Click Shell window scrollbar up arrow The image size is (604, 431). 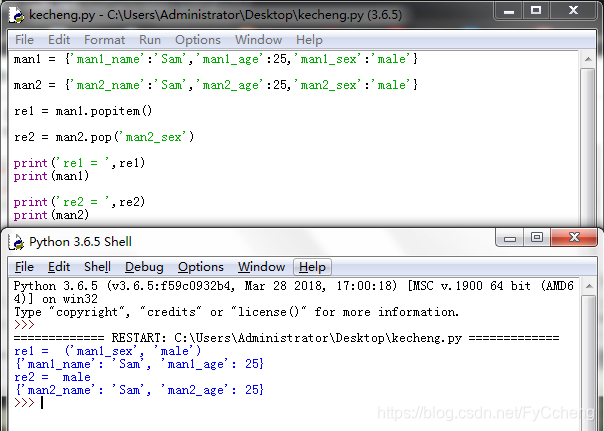pyautogui.click(x=589, y=286)
